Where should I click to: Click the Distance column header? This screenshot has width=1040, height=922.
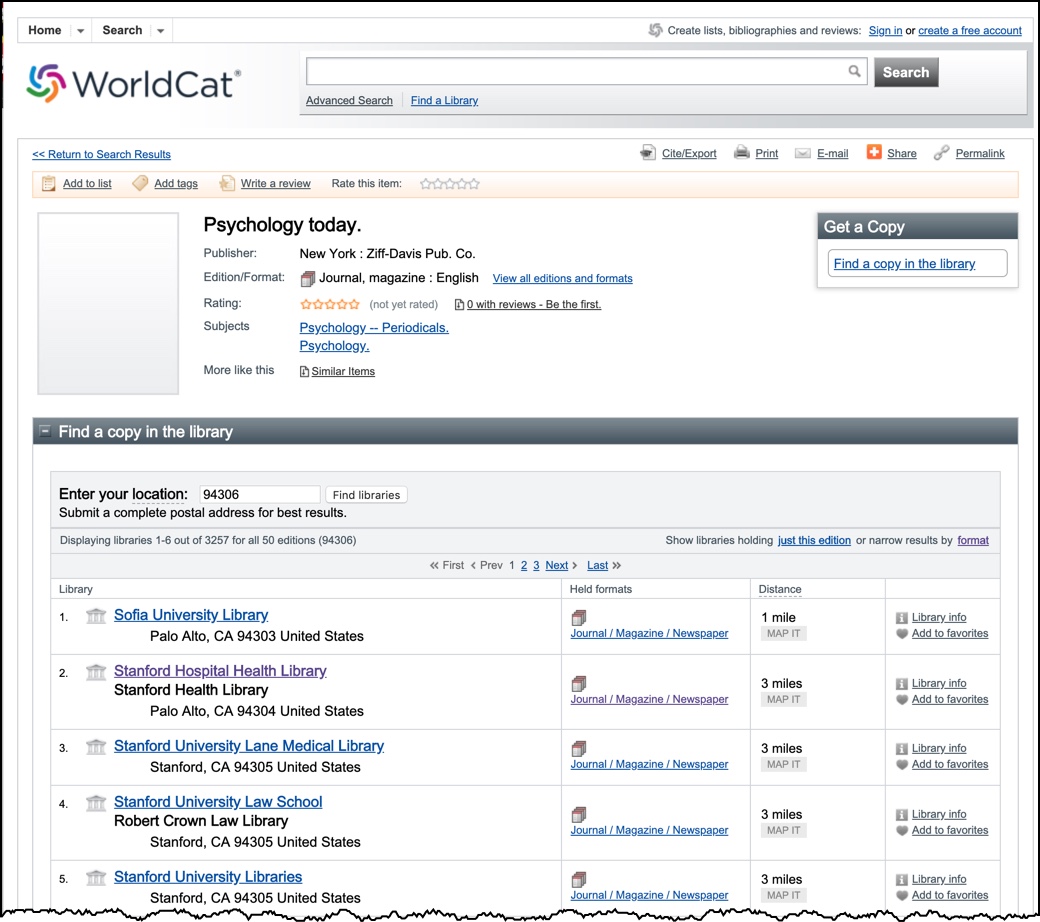click(780, 589)
